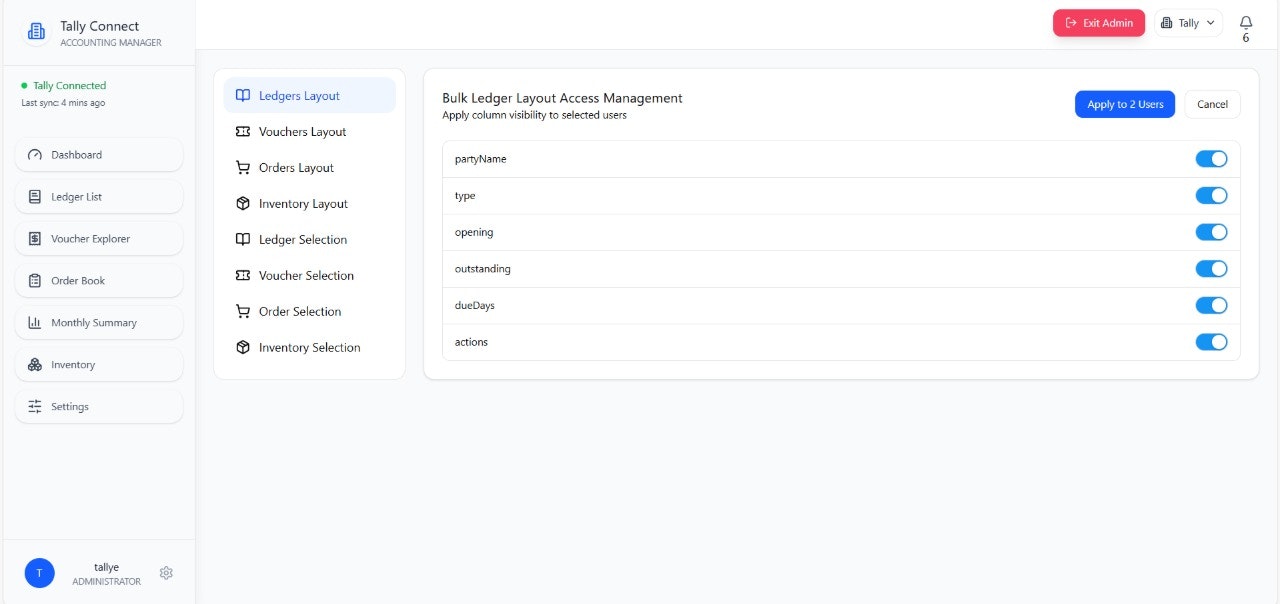Click the notification bell icon
1280x604 pixels.
click(1246, 22)
